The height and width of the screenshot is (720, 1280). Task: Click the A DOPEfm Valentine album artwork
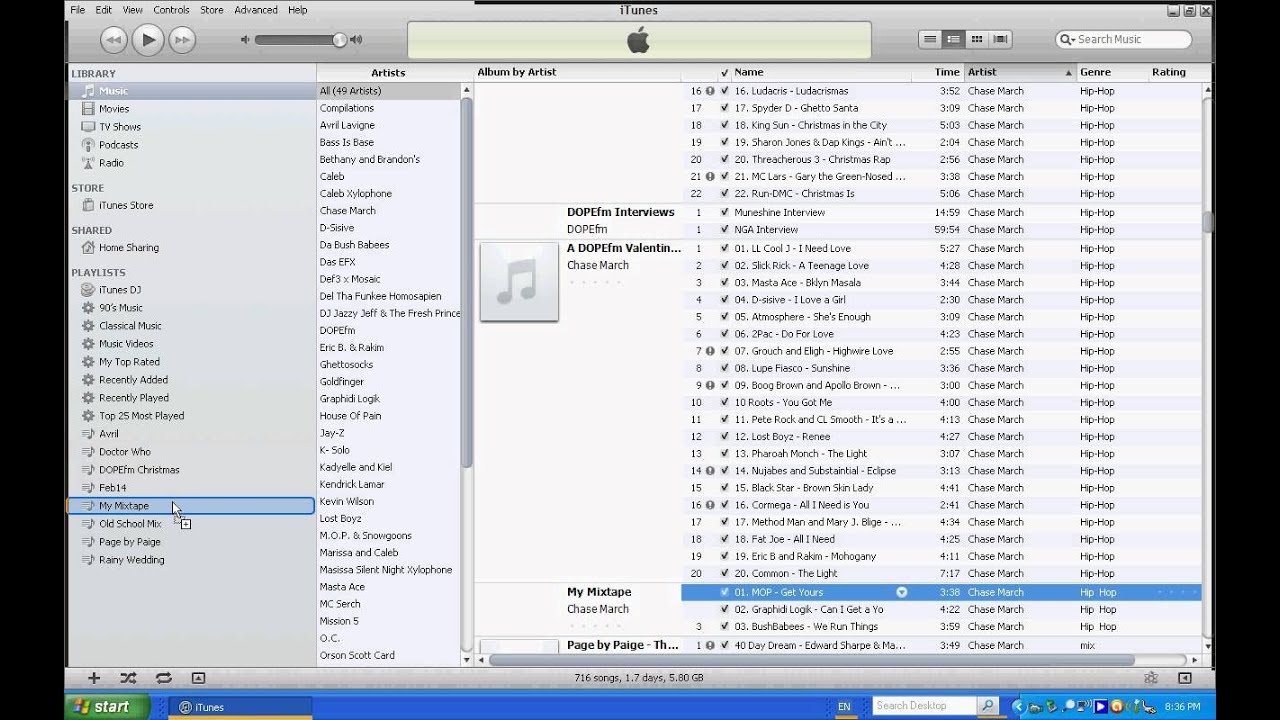(x=519, y=282)
